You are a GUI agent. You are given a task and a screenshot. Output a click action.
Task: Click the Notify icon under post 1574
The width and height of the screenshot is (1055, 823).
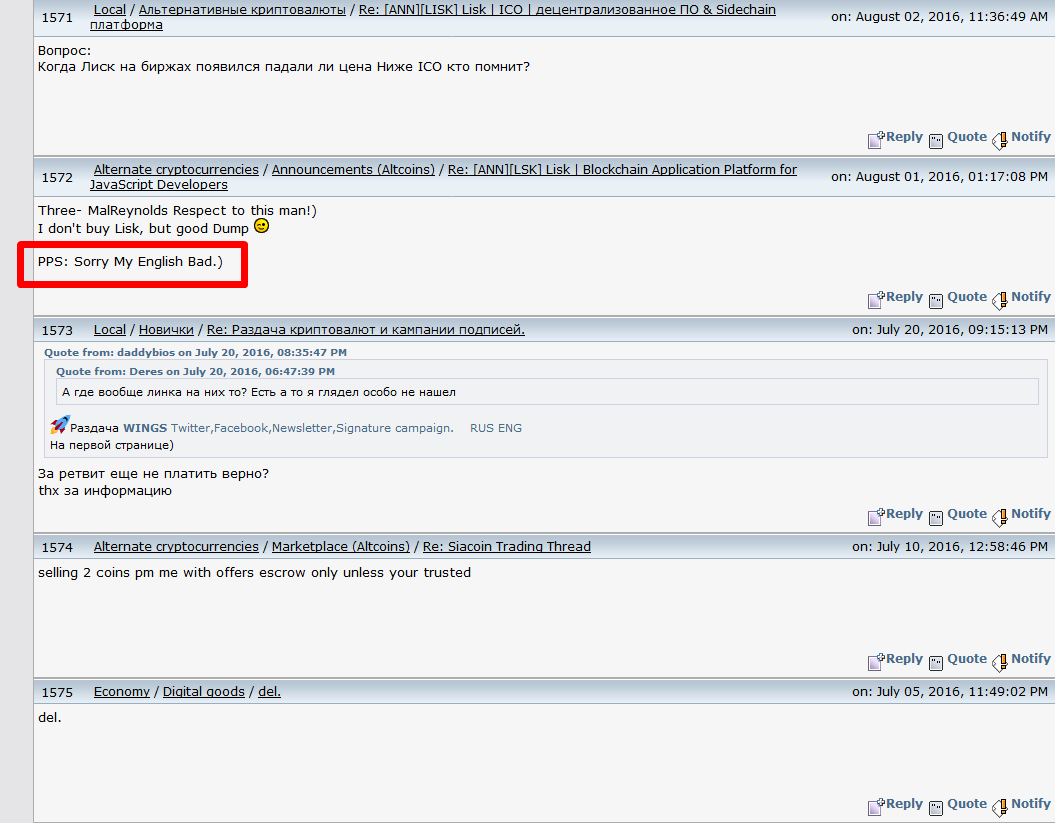pyautogui.click(x=1000, y=662)
